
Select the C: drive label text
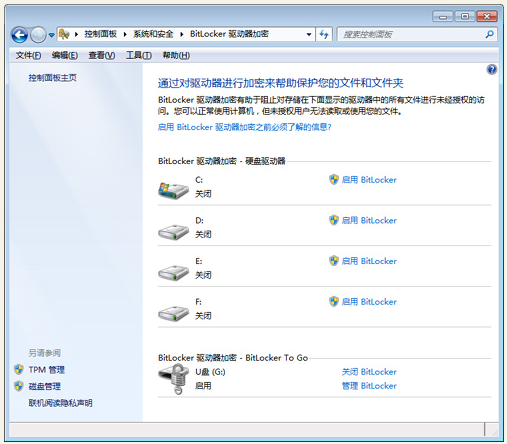click(199, 180)
